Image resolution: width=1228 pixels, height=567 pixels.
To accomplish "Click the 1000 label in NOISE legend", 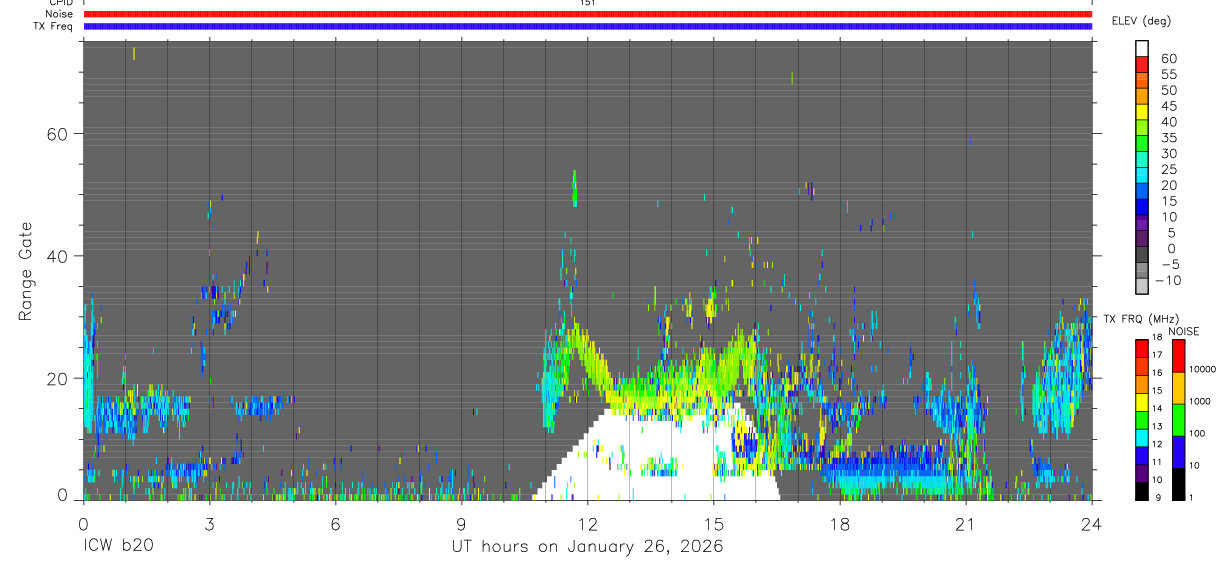I will click(x=1202, y=402).
